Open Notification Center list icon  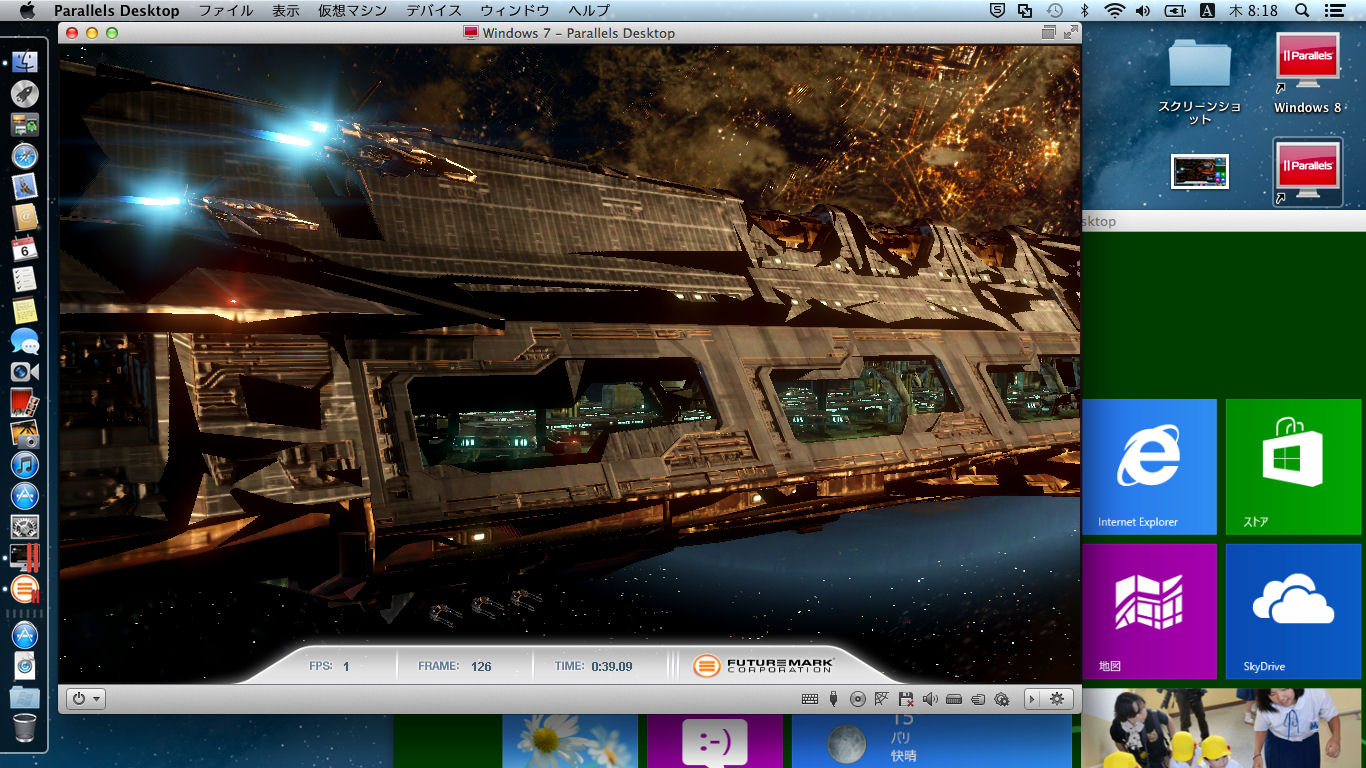click(1334, 10)
